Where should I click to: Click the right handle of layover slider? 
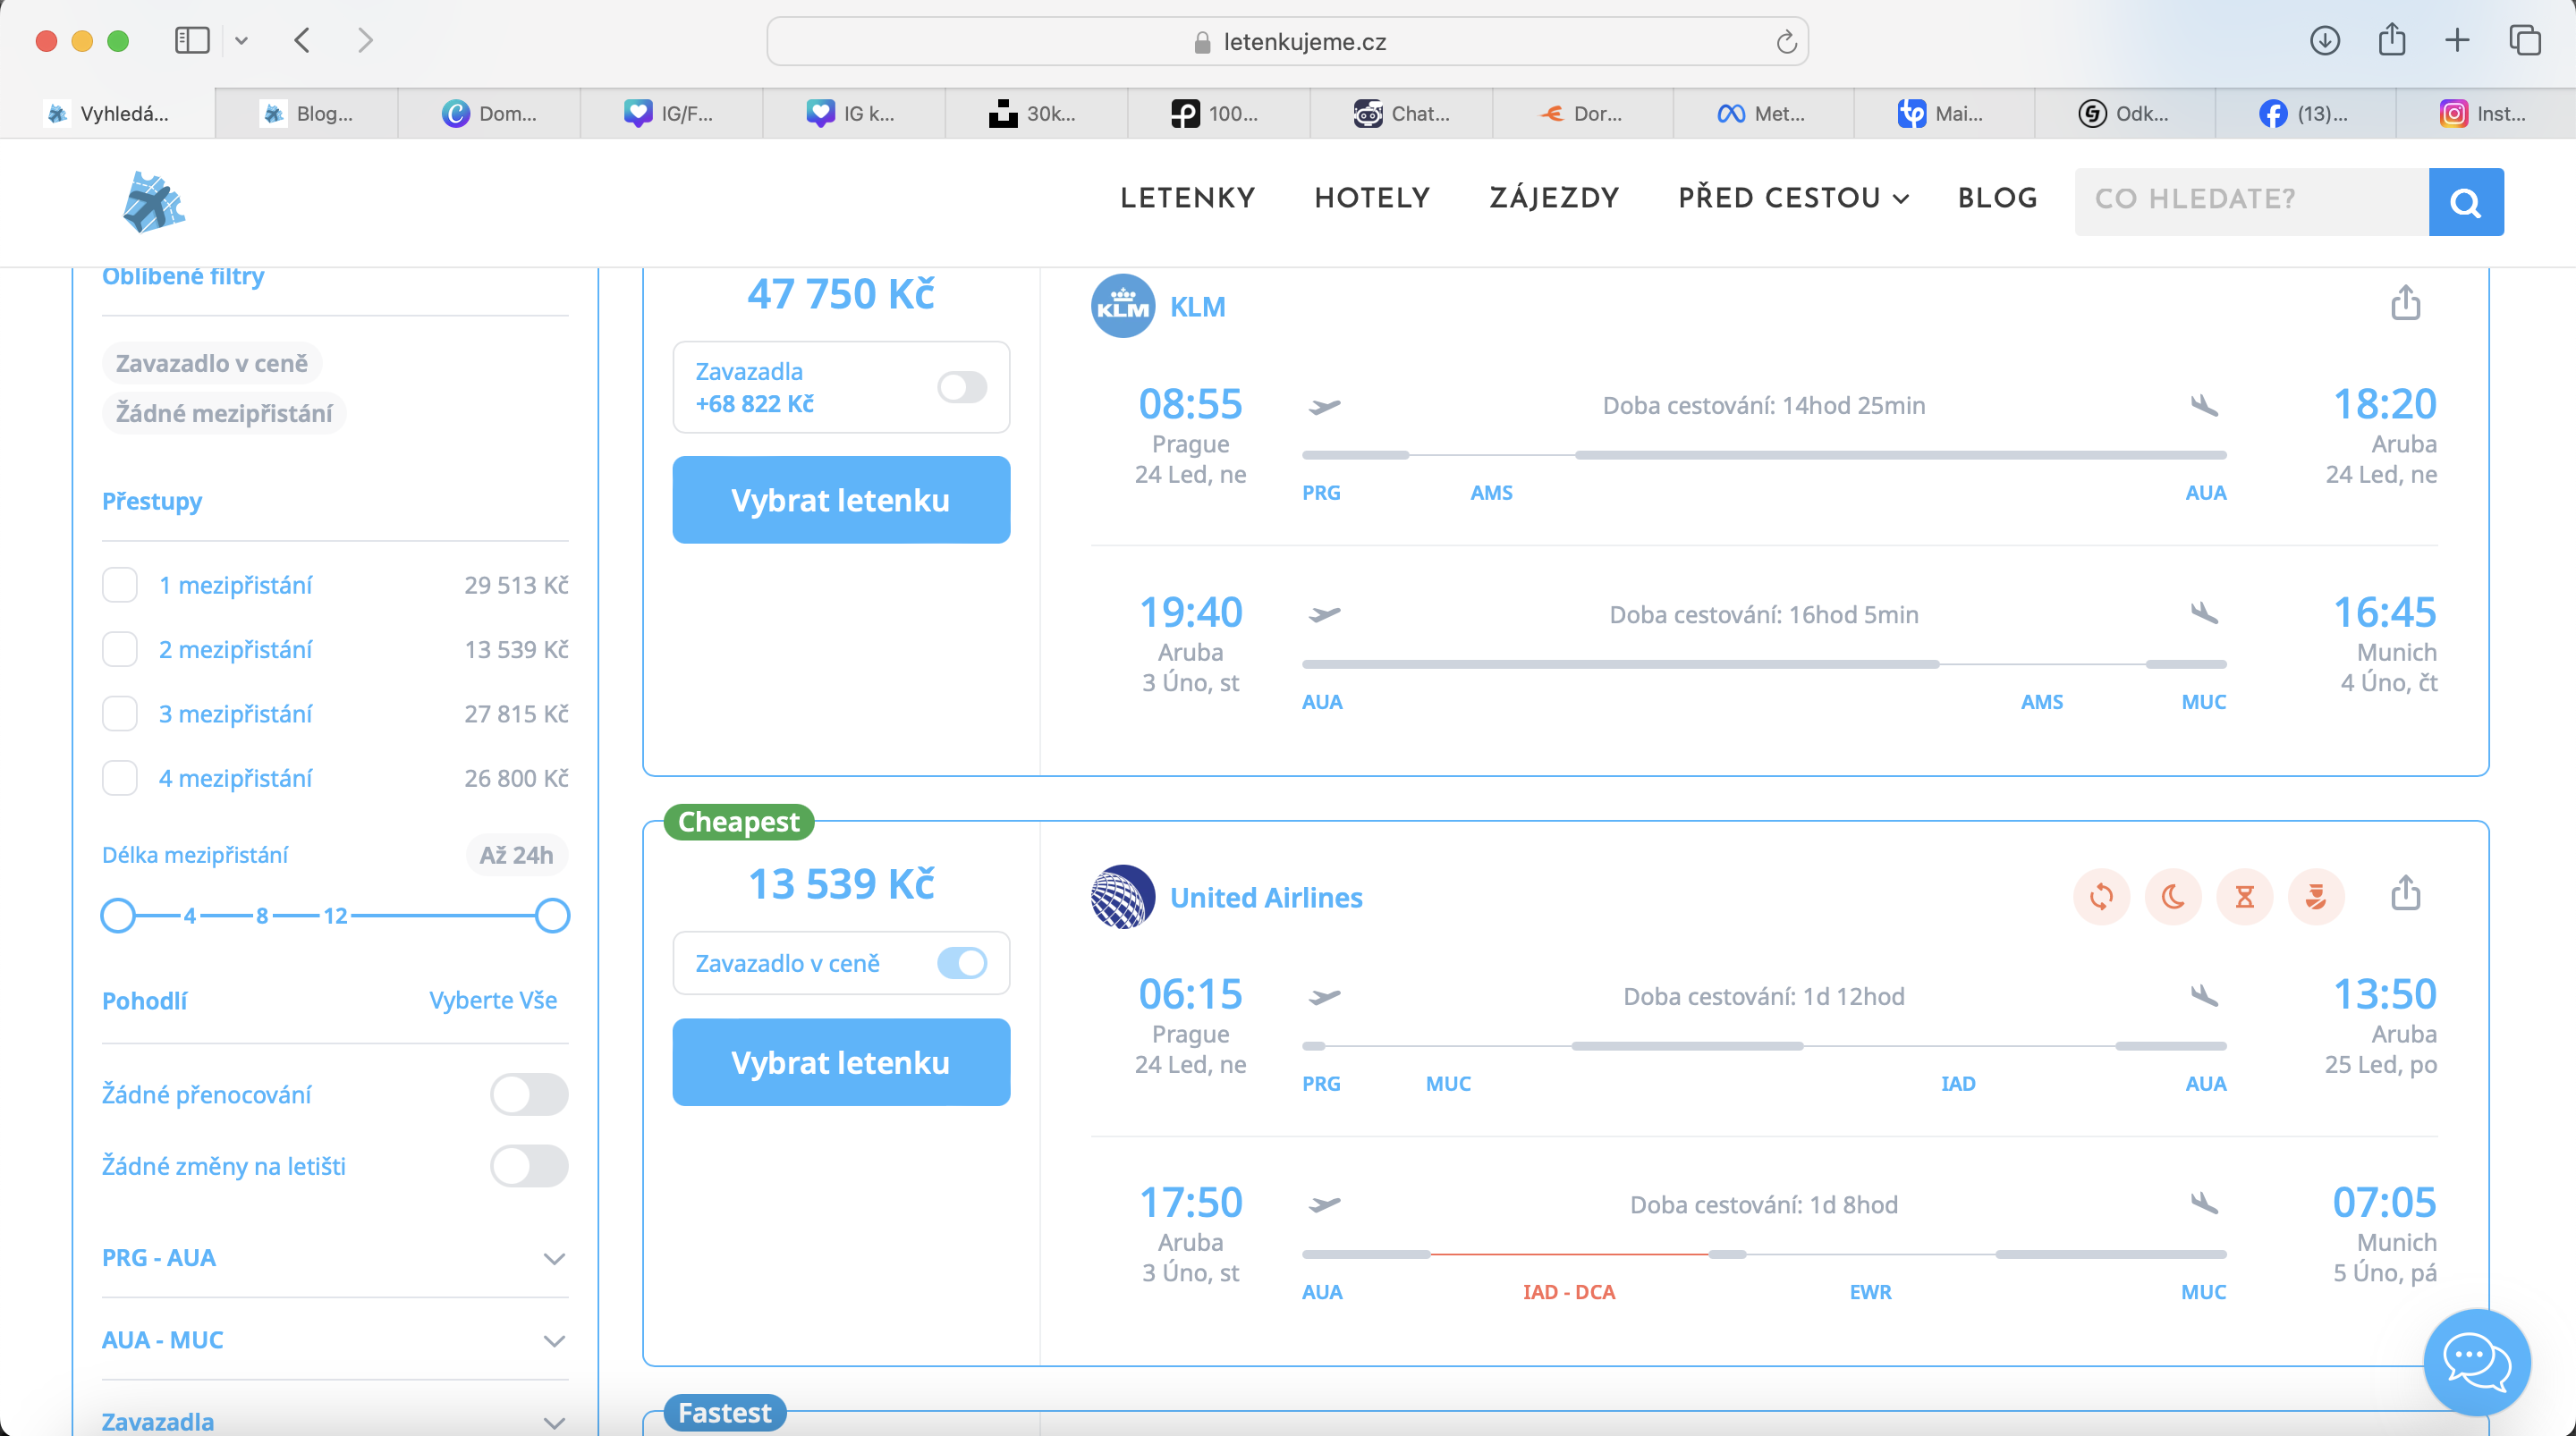coord(552,915)
